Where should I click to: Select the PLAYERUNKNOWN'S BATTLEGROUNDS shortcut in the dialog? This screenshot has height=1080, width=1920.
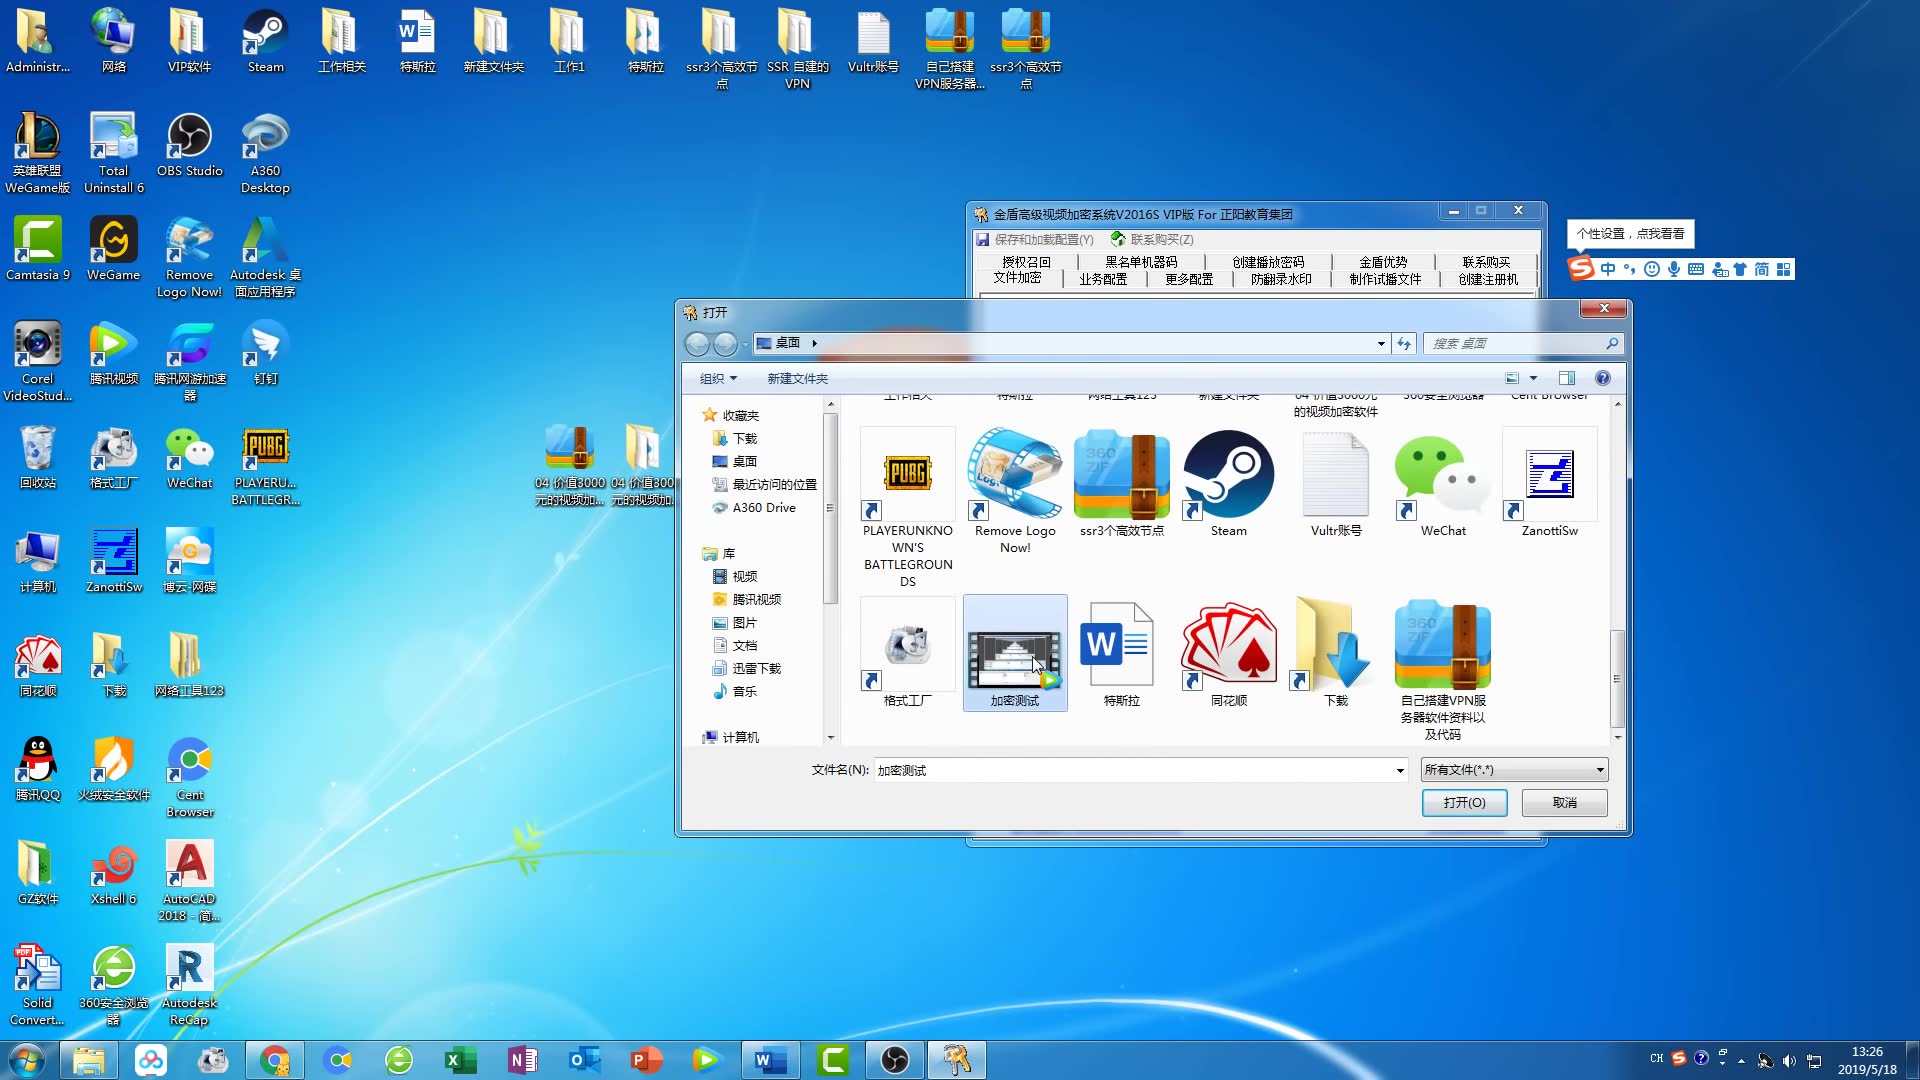(908, 509)
